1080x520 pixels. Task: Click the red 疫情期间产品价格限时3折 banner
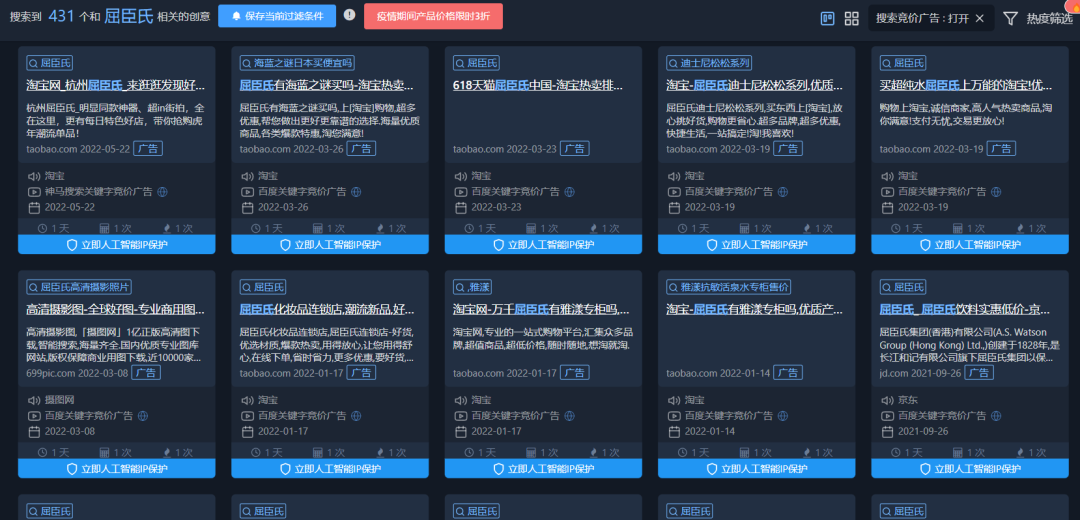pyautogui.click(x=433, y=16)
